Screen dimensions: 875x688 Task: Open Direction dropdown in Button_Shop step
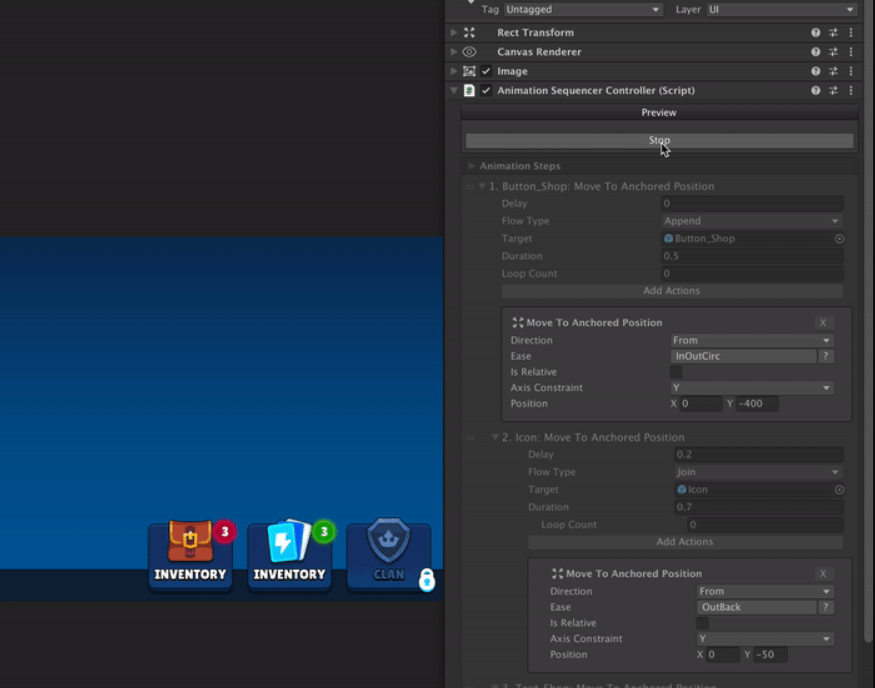(752, 340)
